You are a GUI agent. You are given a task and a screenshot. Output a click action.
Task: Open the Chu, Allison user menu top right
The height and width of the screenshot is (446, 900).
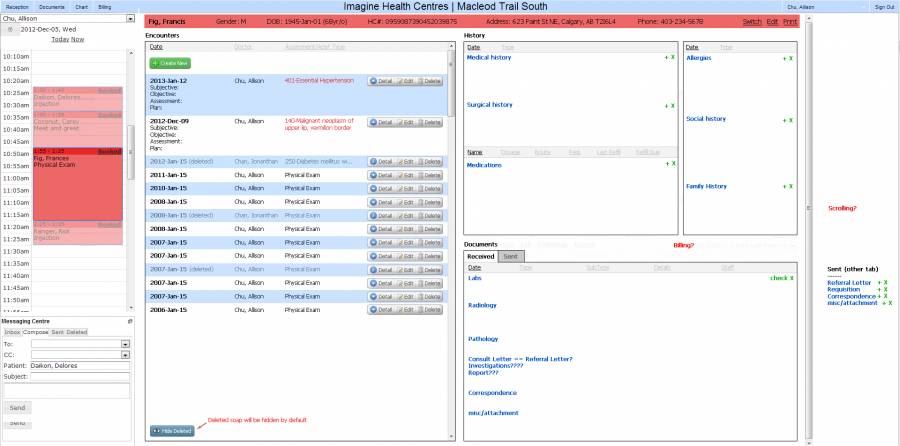[824, 7]
